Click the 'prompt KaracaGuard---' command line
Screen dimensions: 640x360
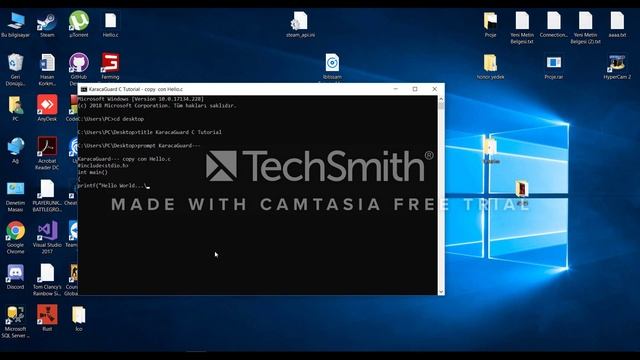point(139,146)
